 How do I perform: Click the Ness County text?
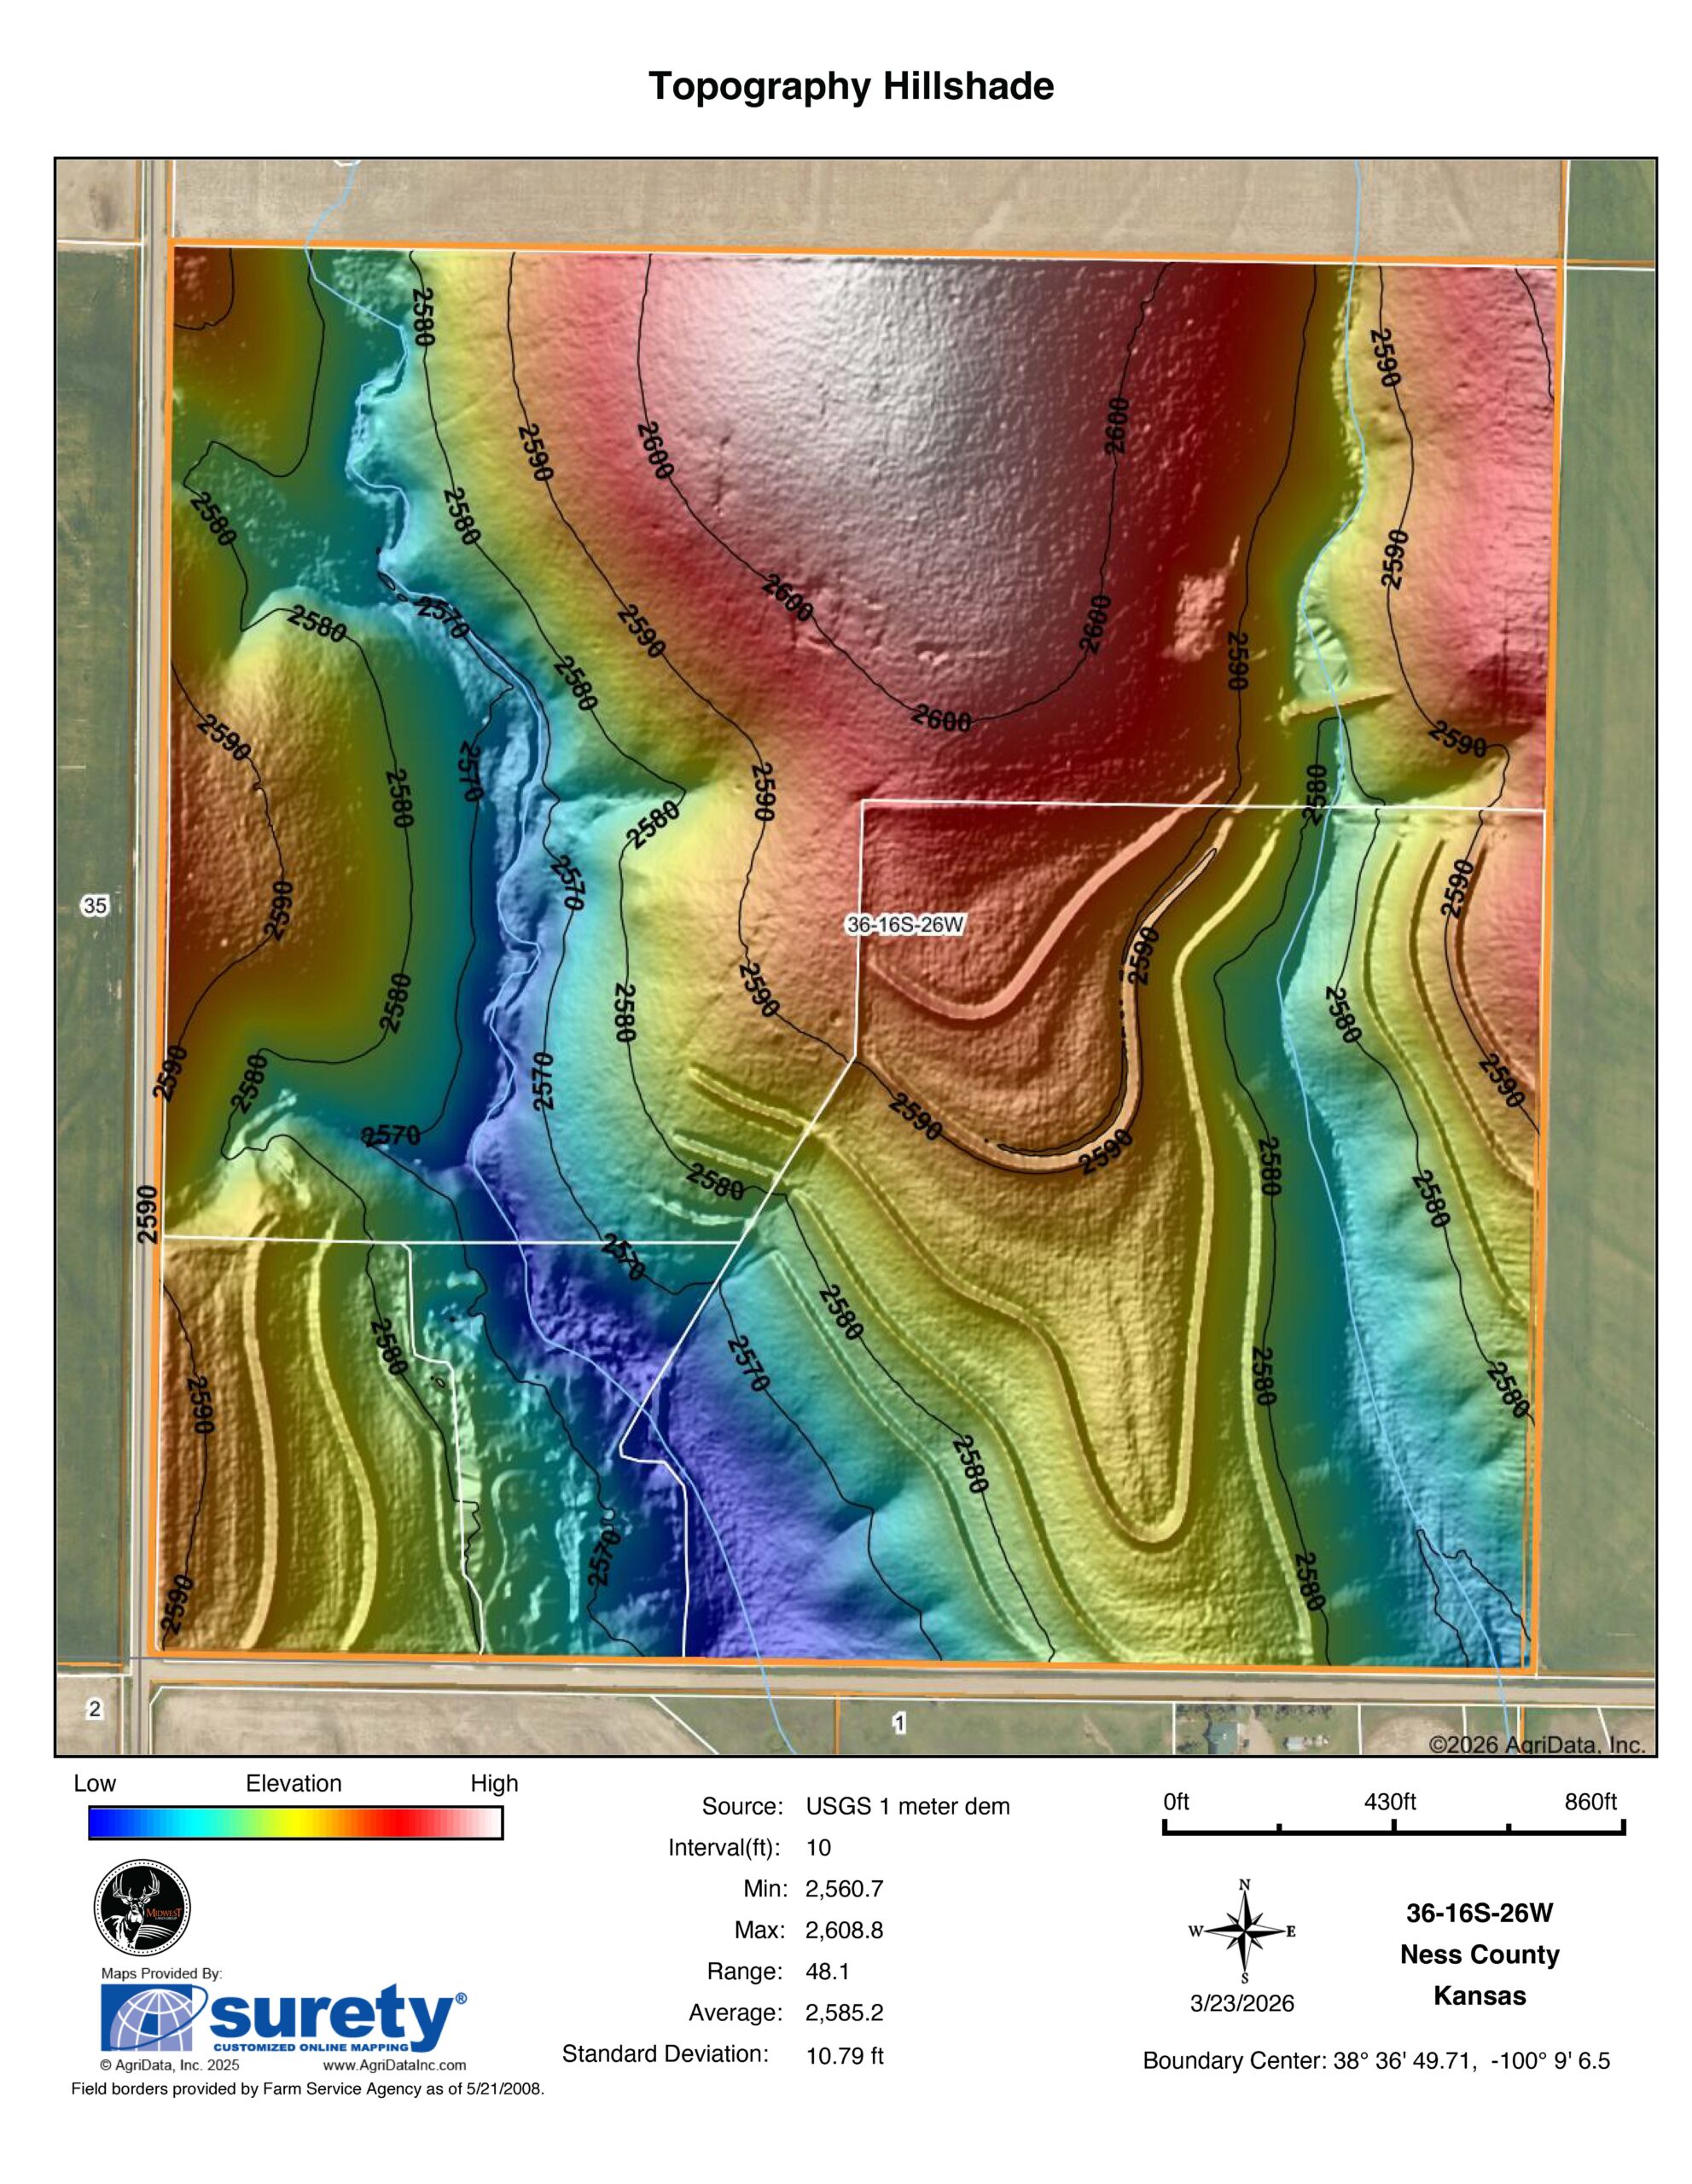(1479, 1954)
